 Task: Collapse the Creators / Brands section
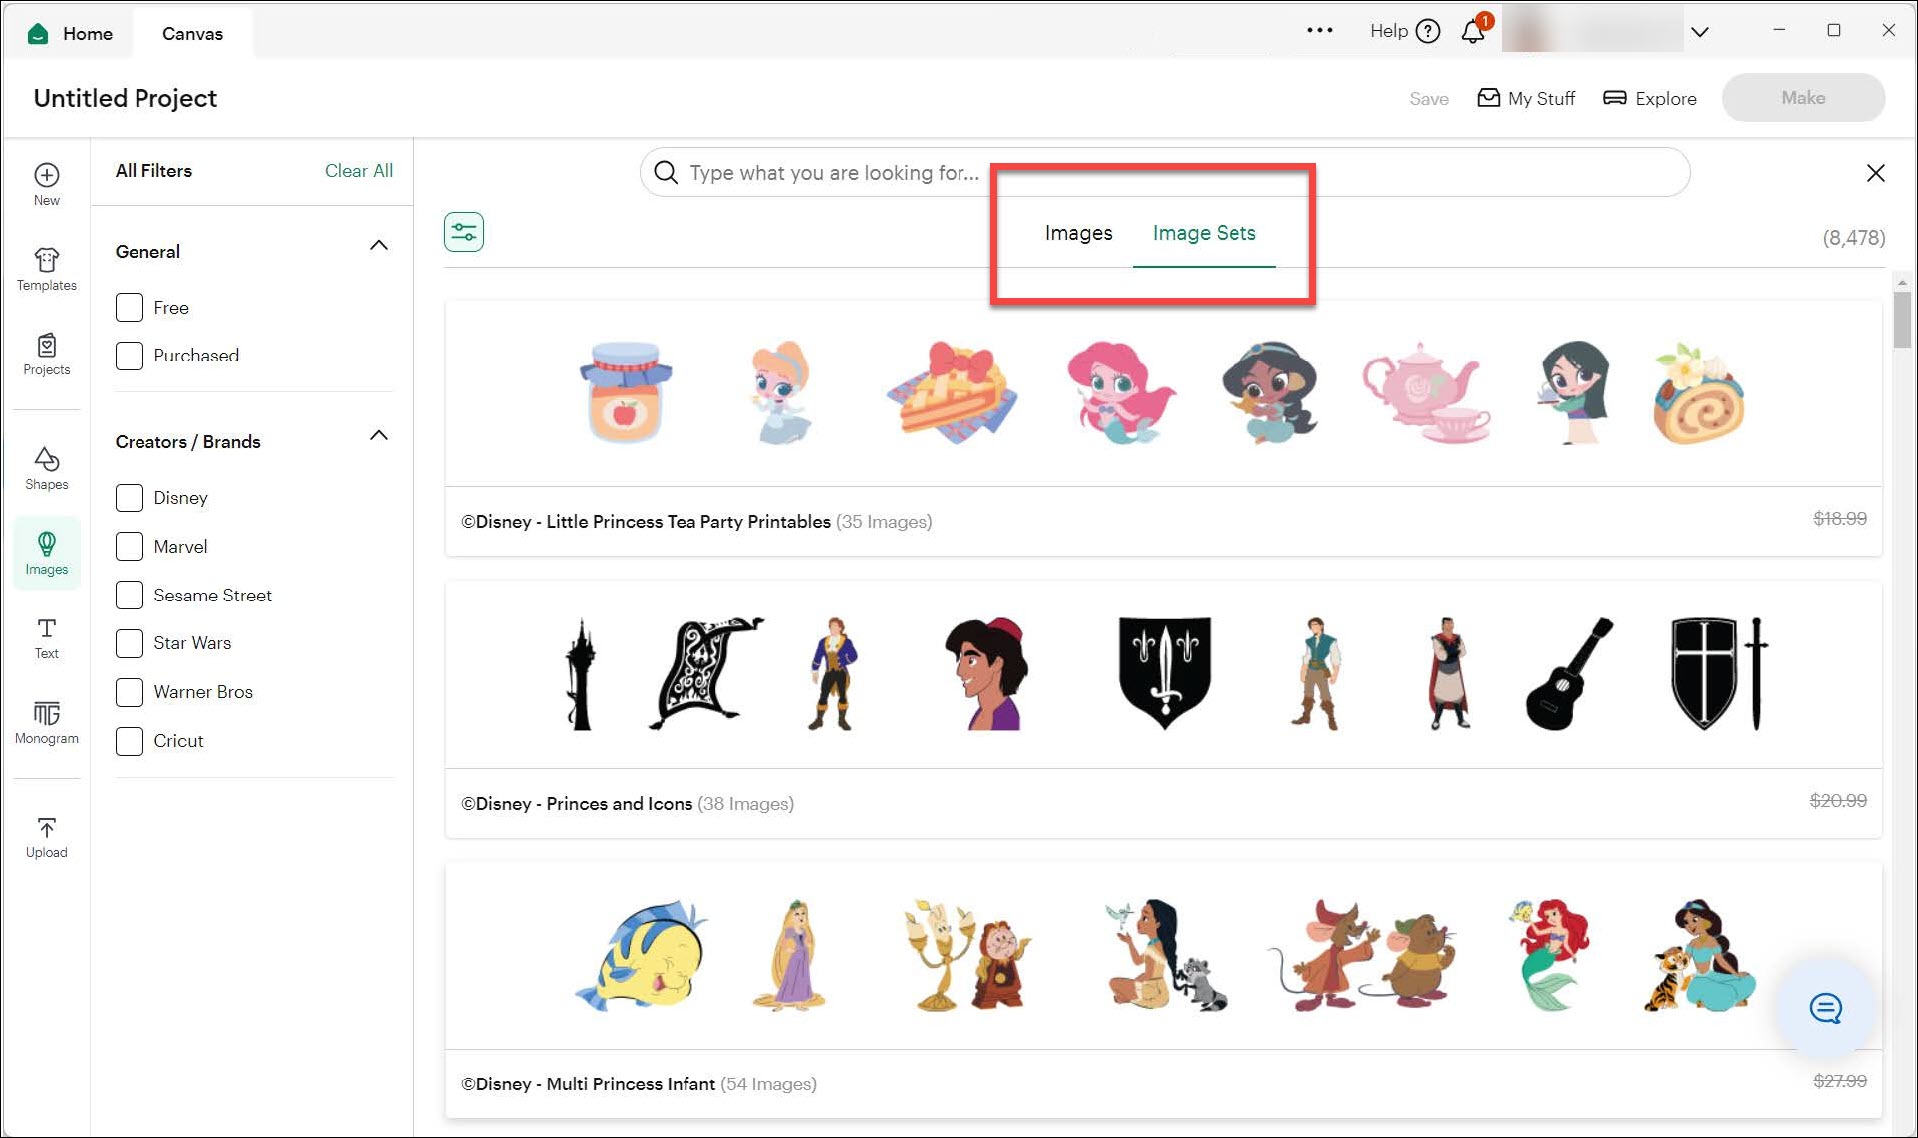[378, 436]
